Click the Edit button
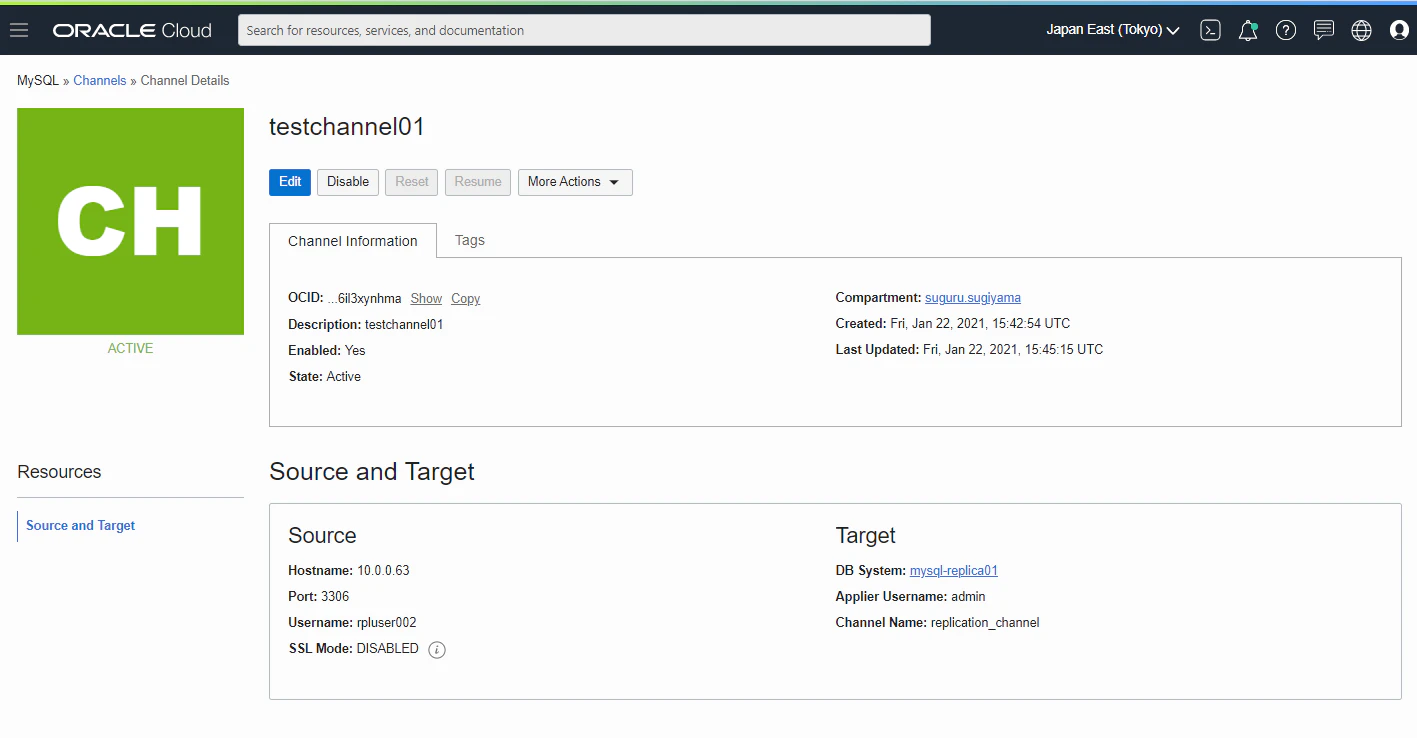Image resolution: width=1417 pixels, height=738 pixels. pos(290,182)
